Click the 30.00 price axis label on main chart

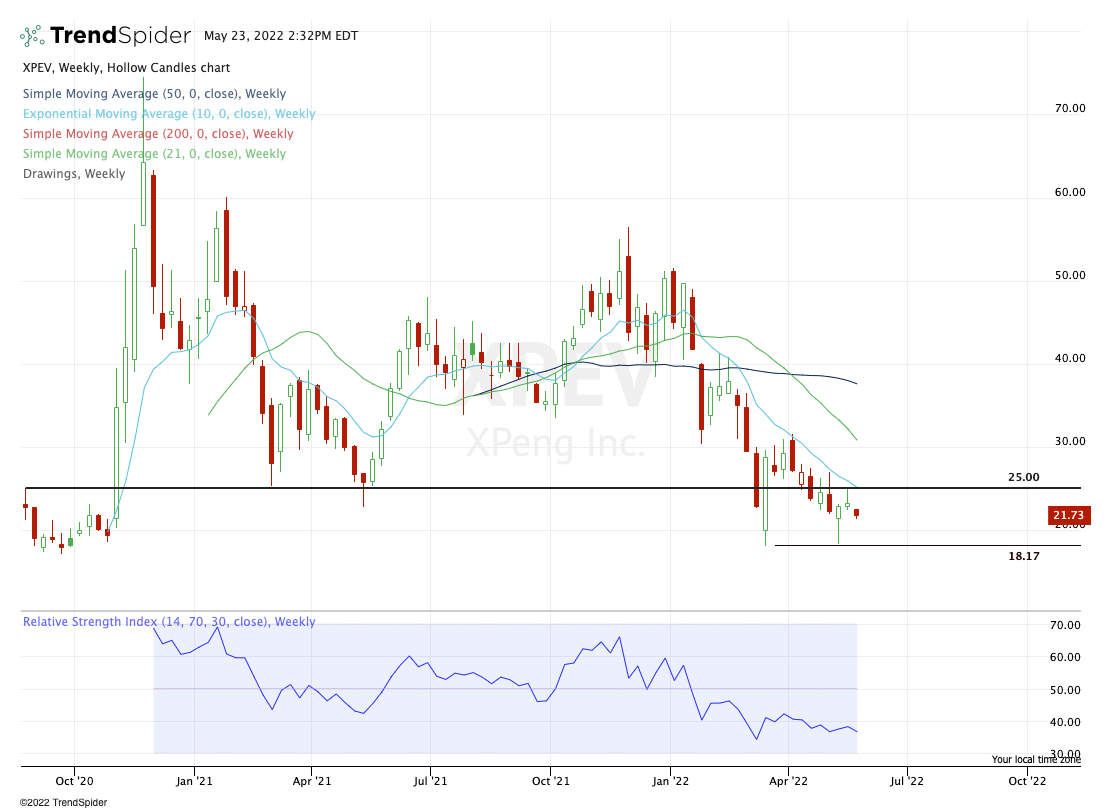tap(1070, 441)
